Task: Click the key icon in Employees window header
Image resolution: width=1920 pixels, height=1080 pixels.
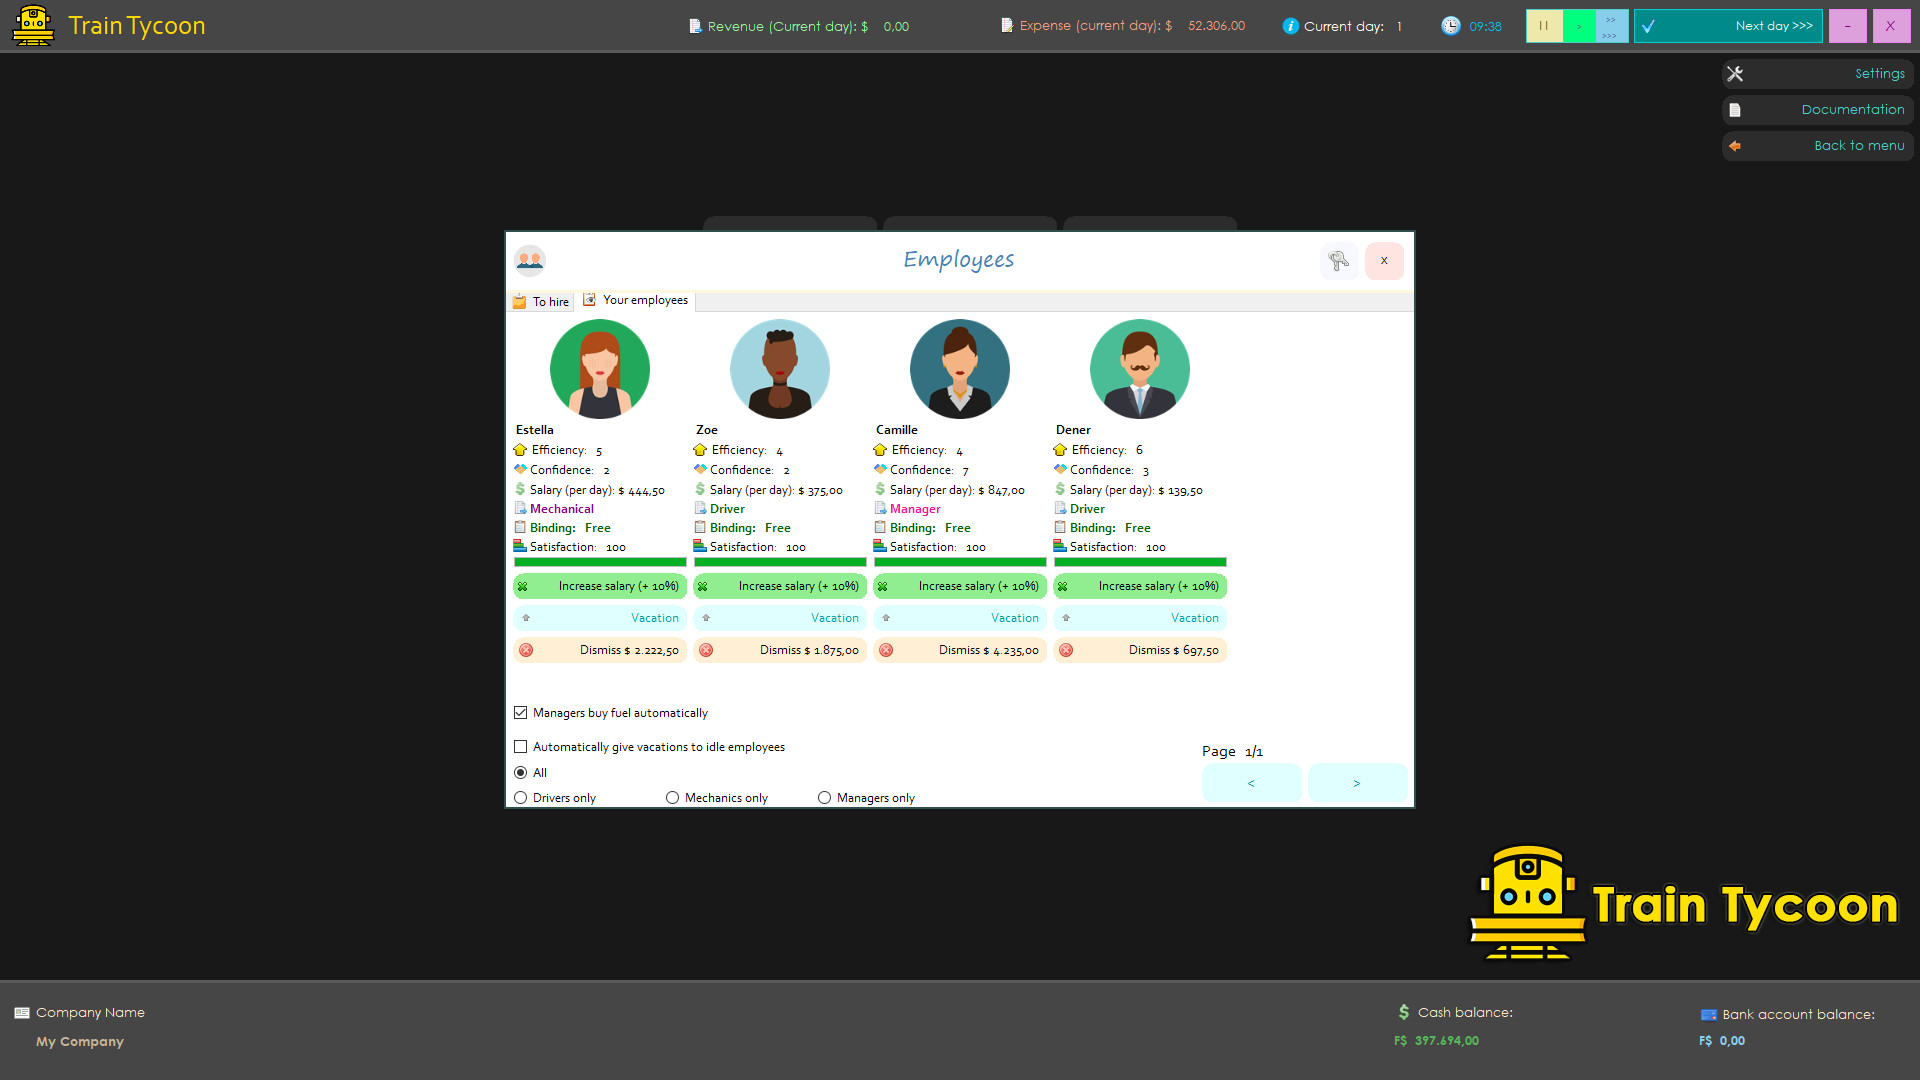Action: tap(1339, 260)
